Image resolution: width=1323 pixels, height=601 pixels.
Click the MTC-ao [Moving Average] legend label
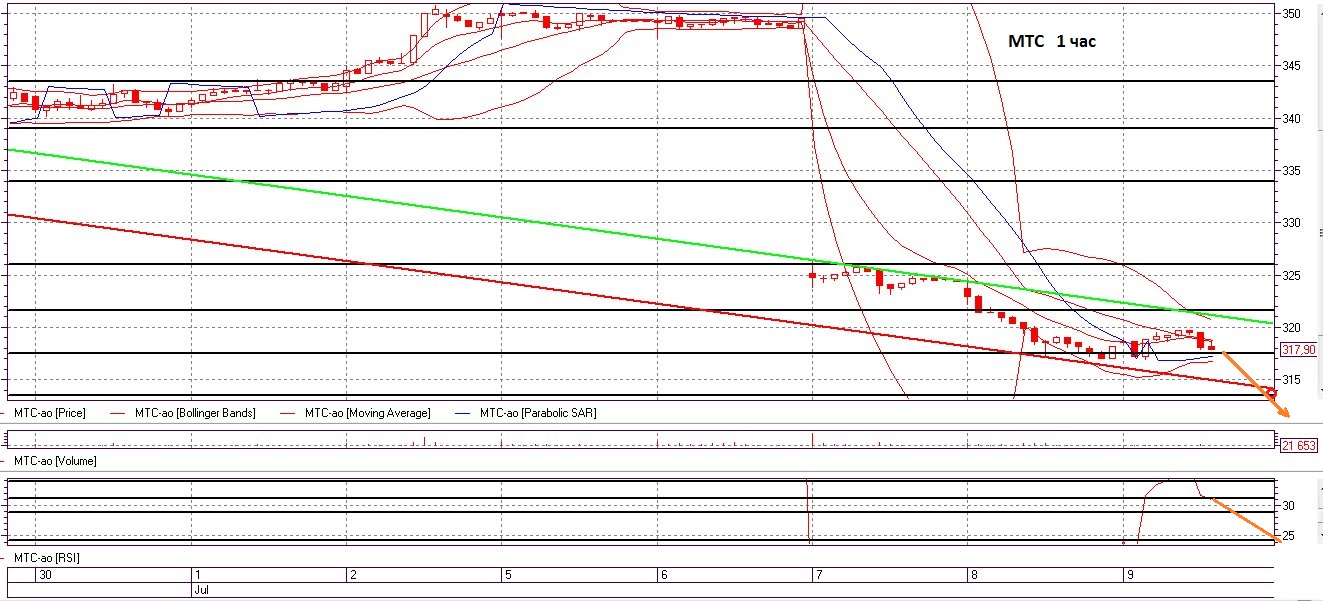point(368,413)
